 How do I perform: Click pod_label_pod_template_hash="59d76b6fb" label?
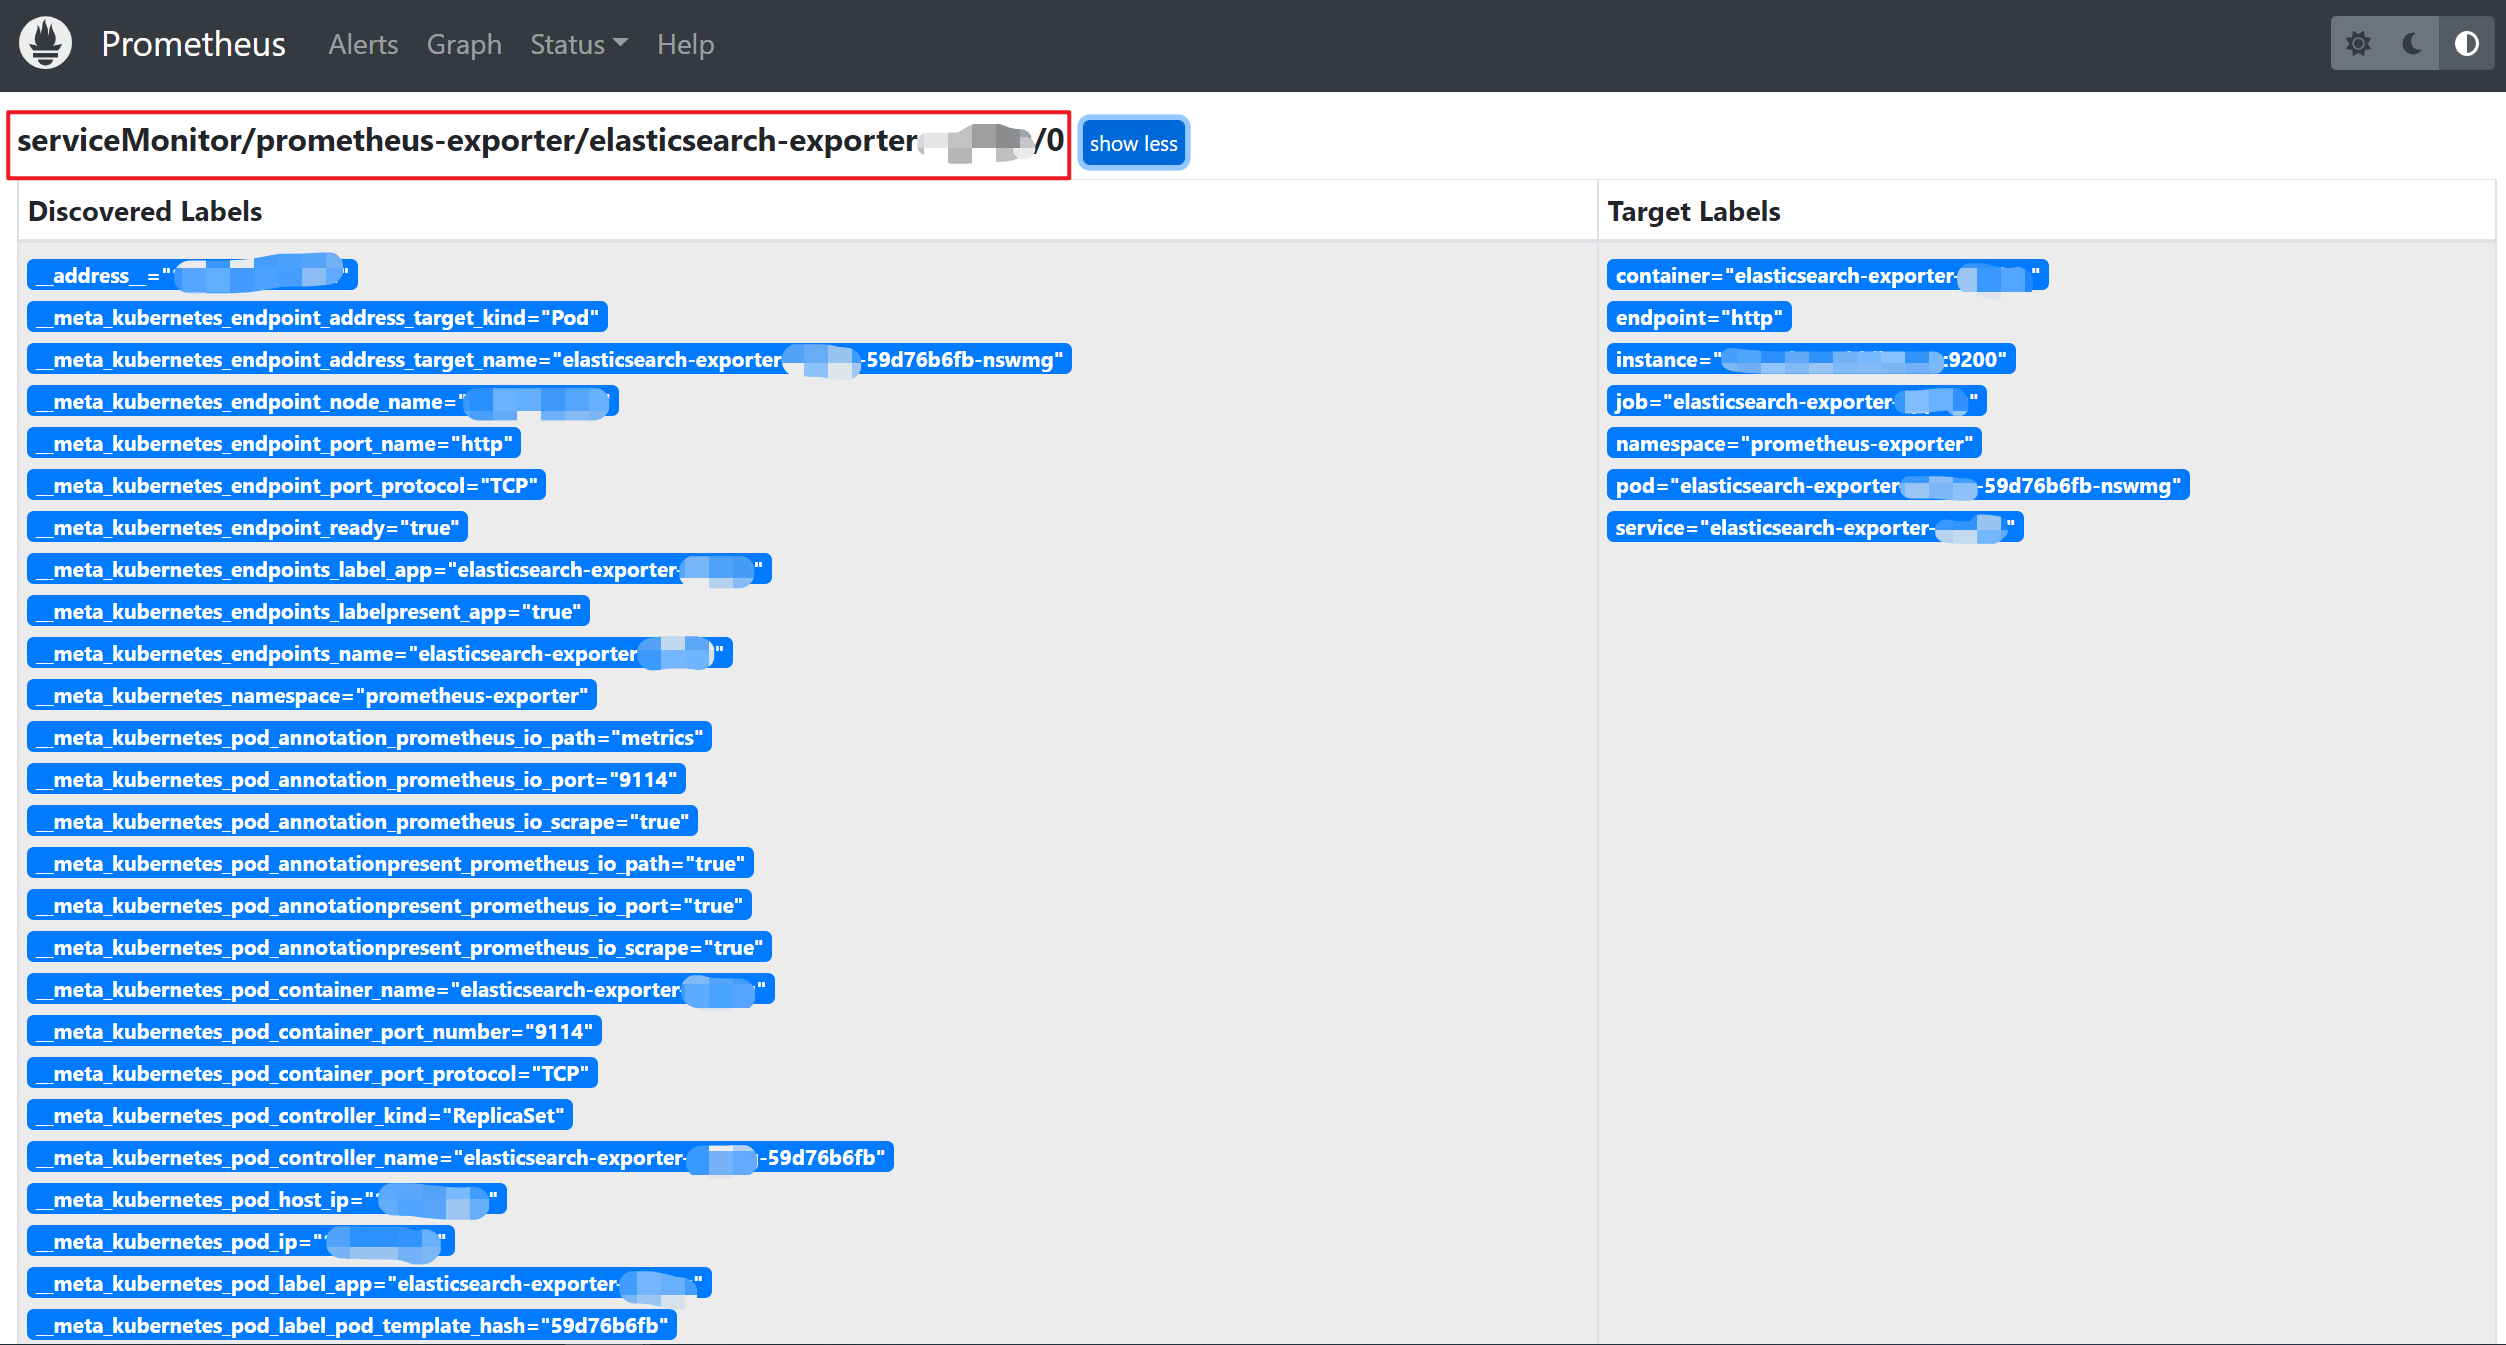352,1325
